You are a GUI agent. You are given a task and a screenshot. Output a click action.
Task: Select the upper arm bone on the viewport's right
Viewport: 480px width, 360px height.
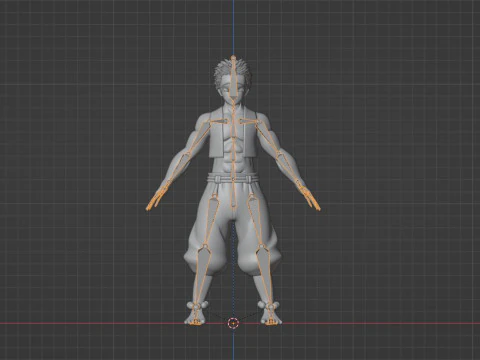(268, 138)
